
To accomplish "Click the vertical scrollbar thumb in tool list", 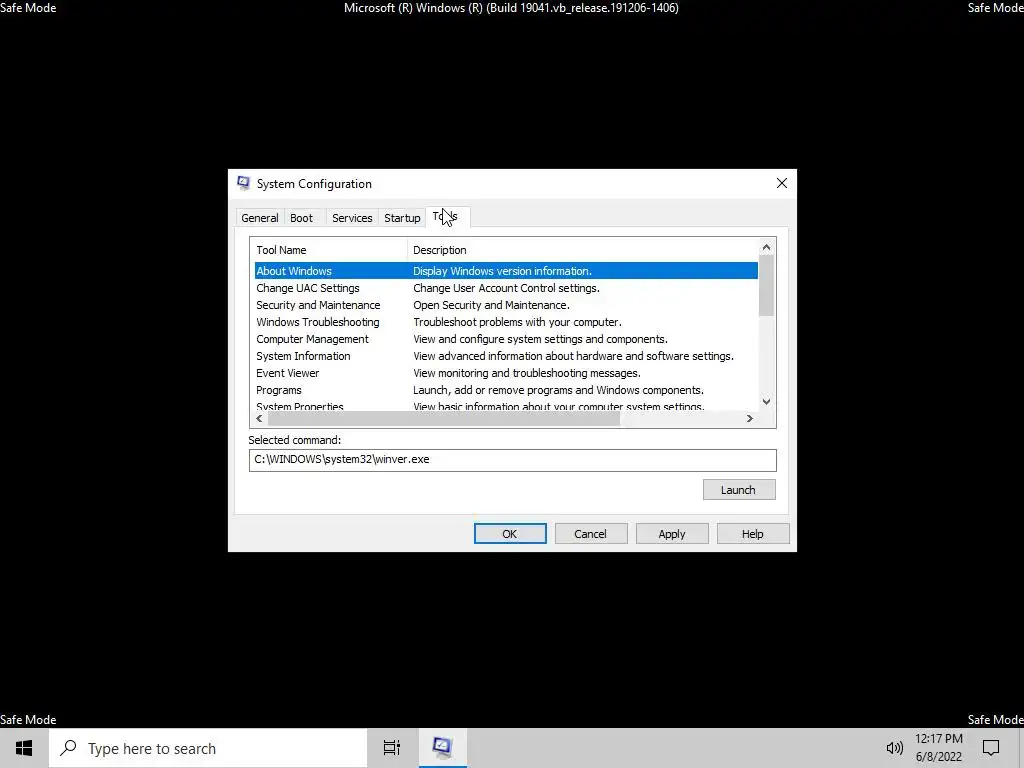I will [767, 285].
